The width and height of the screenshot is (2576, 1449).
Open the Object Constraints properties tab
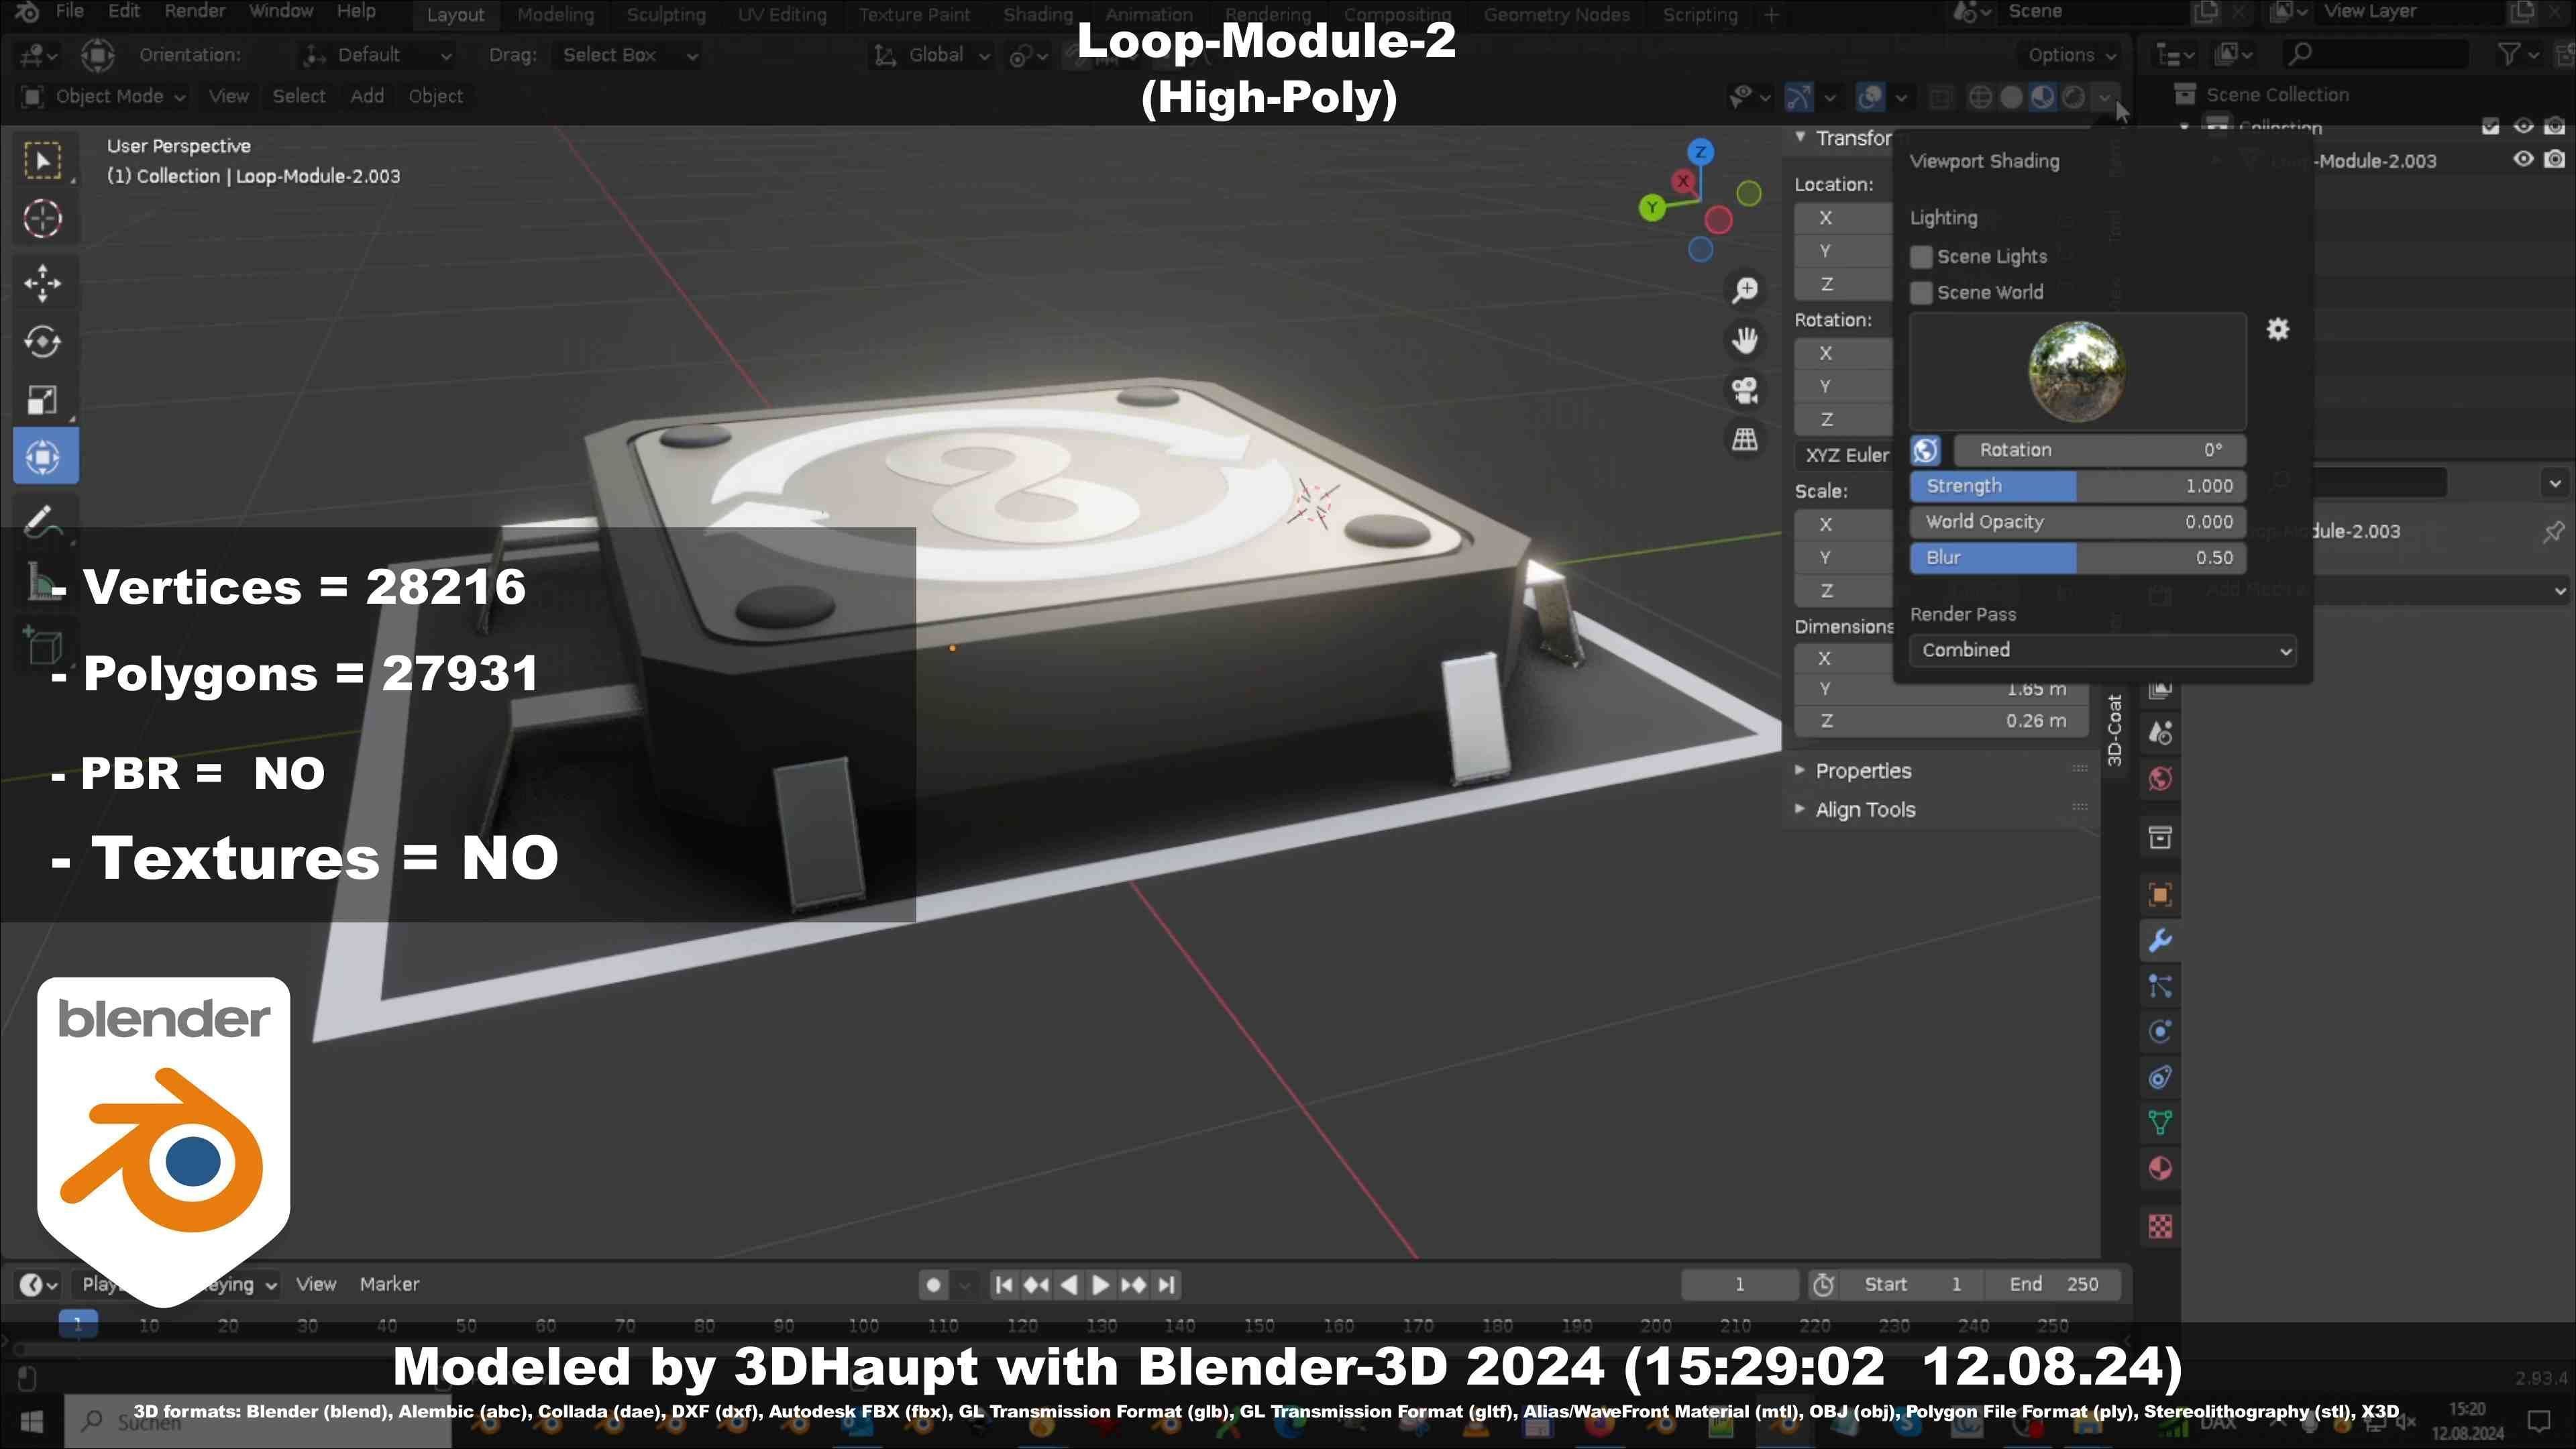2160,1078
